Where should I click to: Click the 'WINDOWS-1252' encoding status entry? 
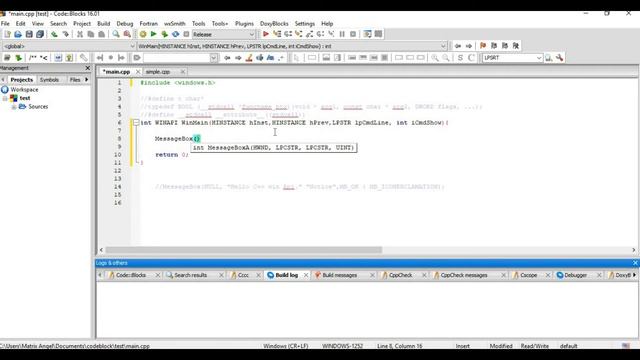click(x=342, y=346)
